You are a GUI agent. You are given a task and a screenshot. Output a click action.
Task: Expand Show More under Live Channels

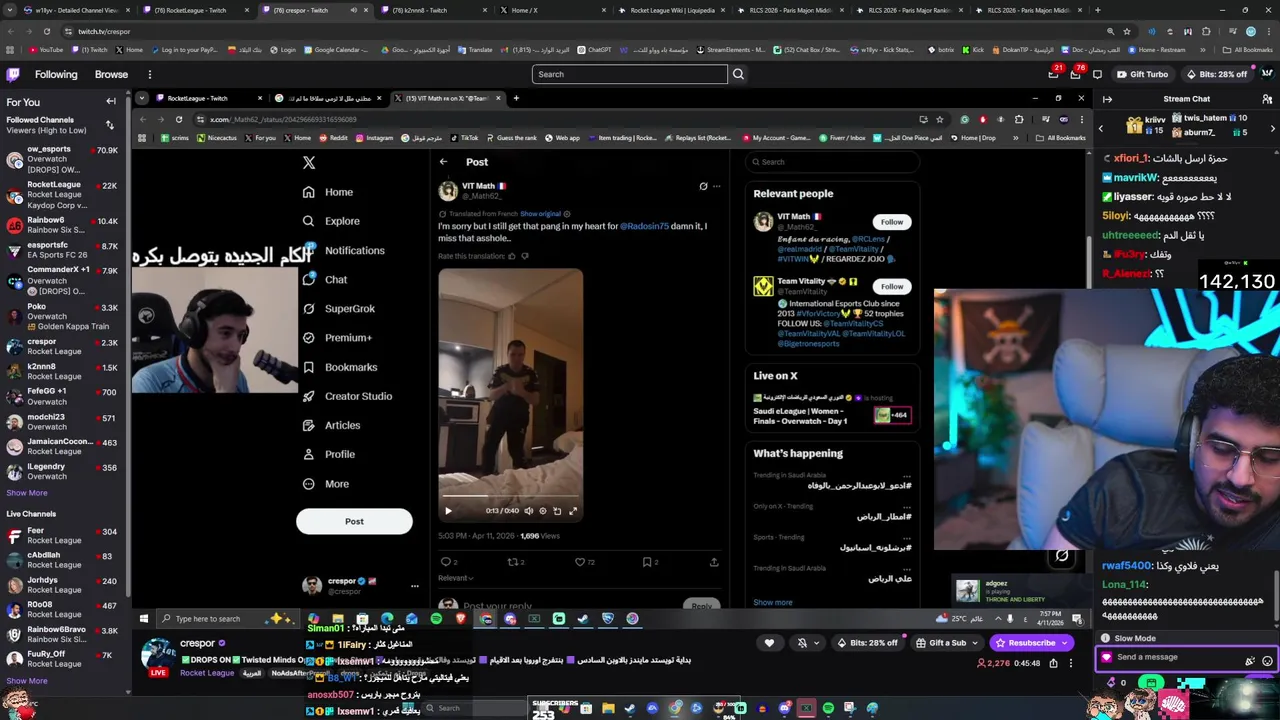(x=27, y=681)
